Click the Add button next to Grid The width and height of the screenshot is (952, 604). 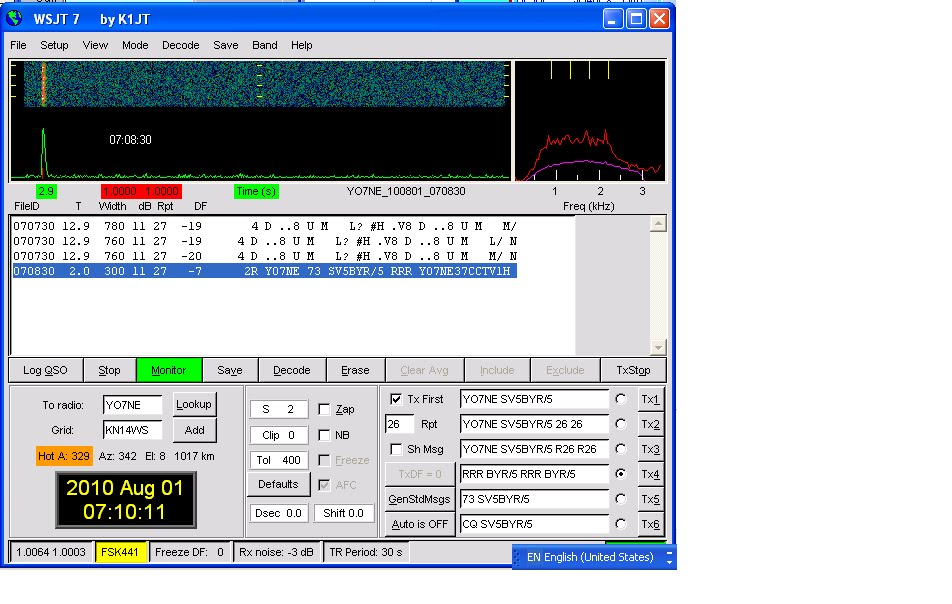click(194, 430)
